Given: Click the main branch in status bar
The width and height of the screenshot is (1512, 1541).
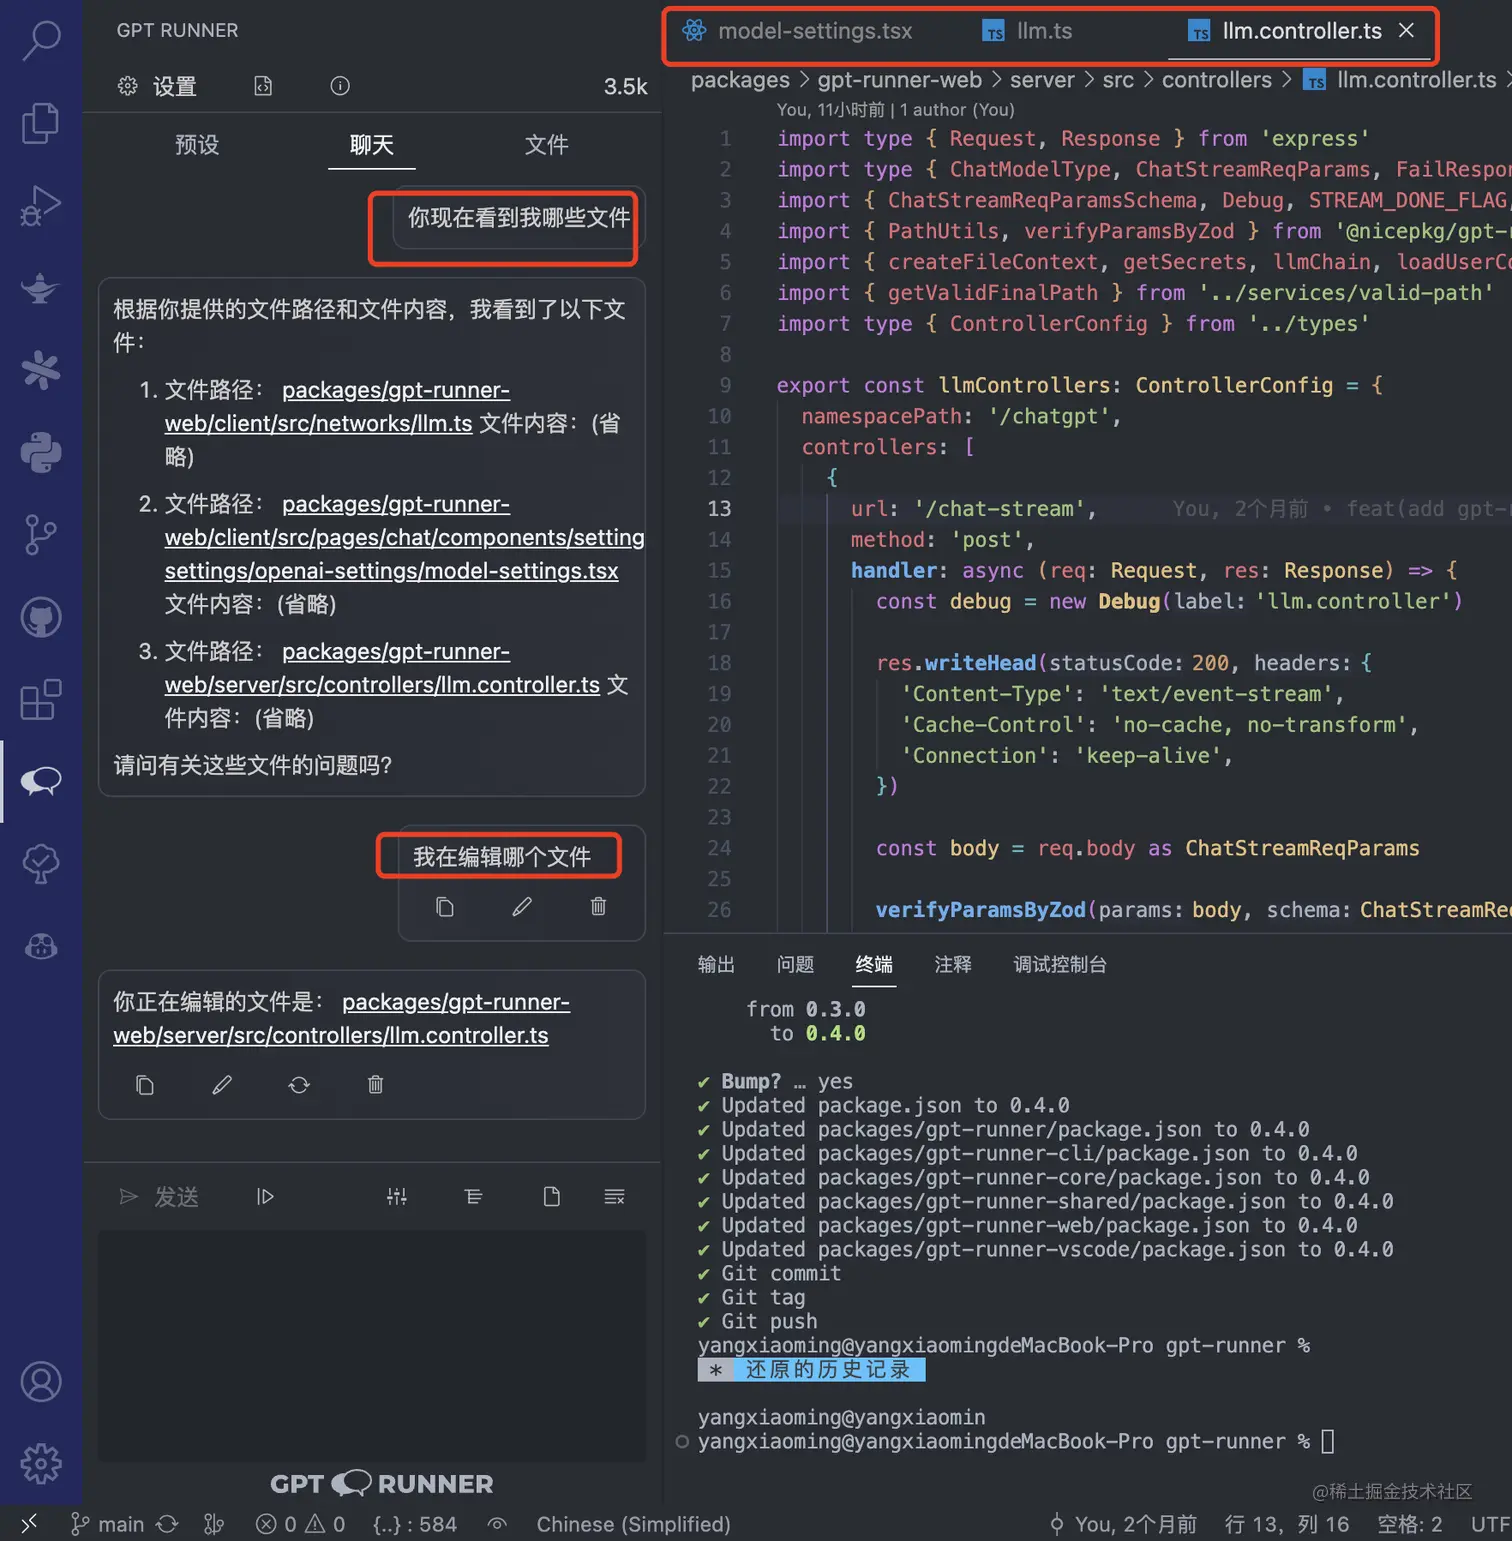Looking at the screenshot, I should pyautogui.click(x=108, y=1524).
